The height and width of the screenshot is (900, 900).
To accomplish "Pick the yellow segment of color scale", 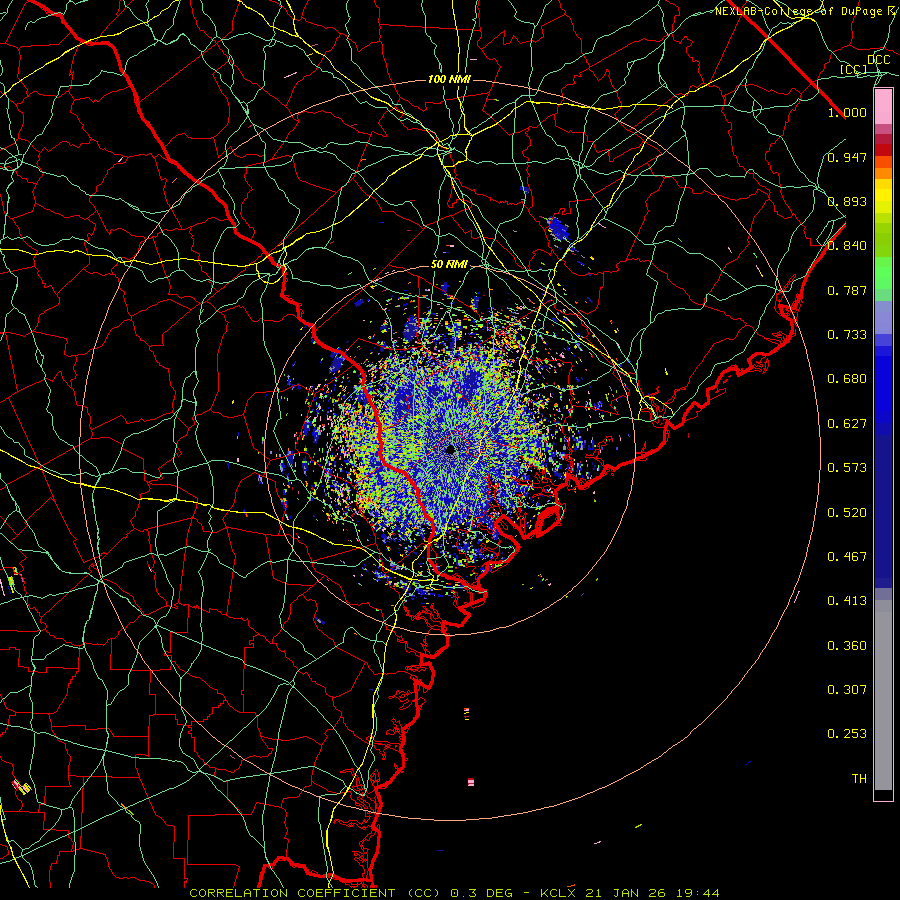I will [883, 196].
